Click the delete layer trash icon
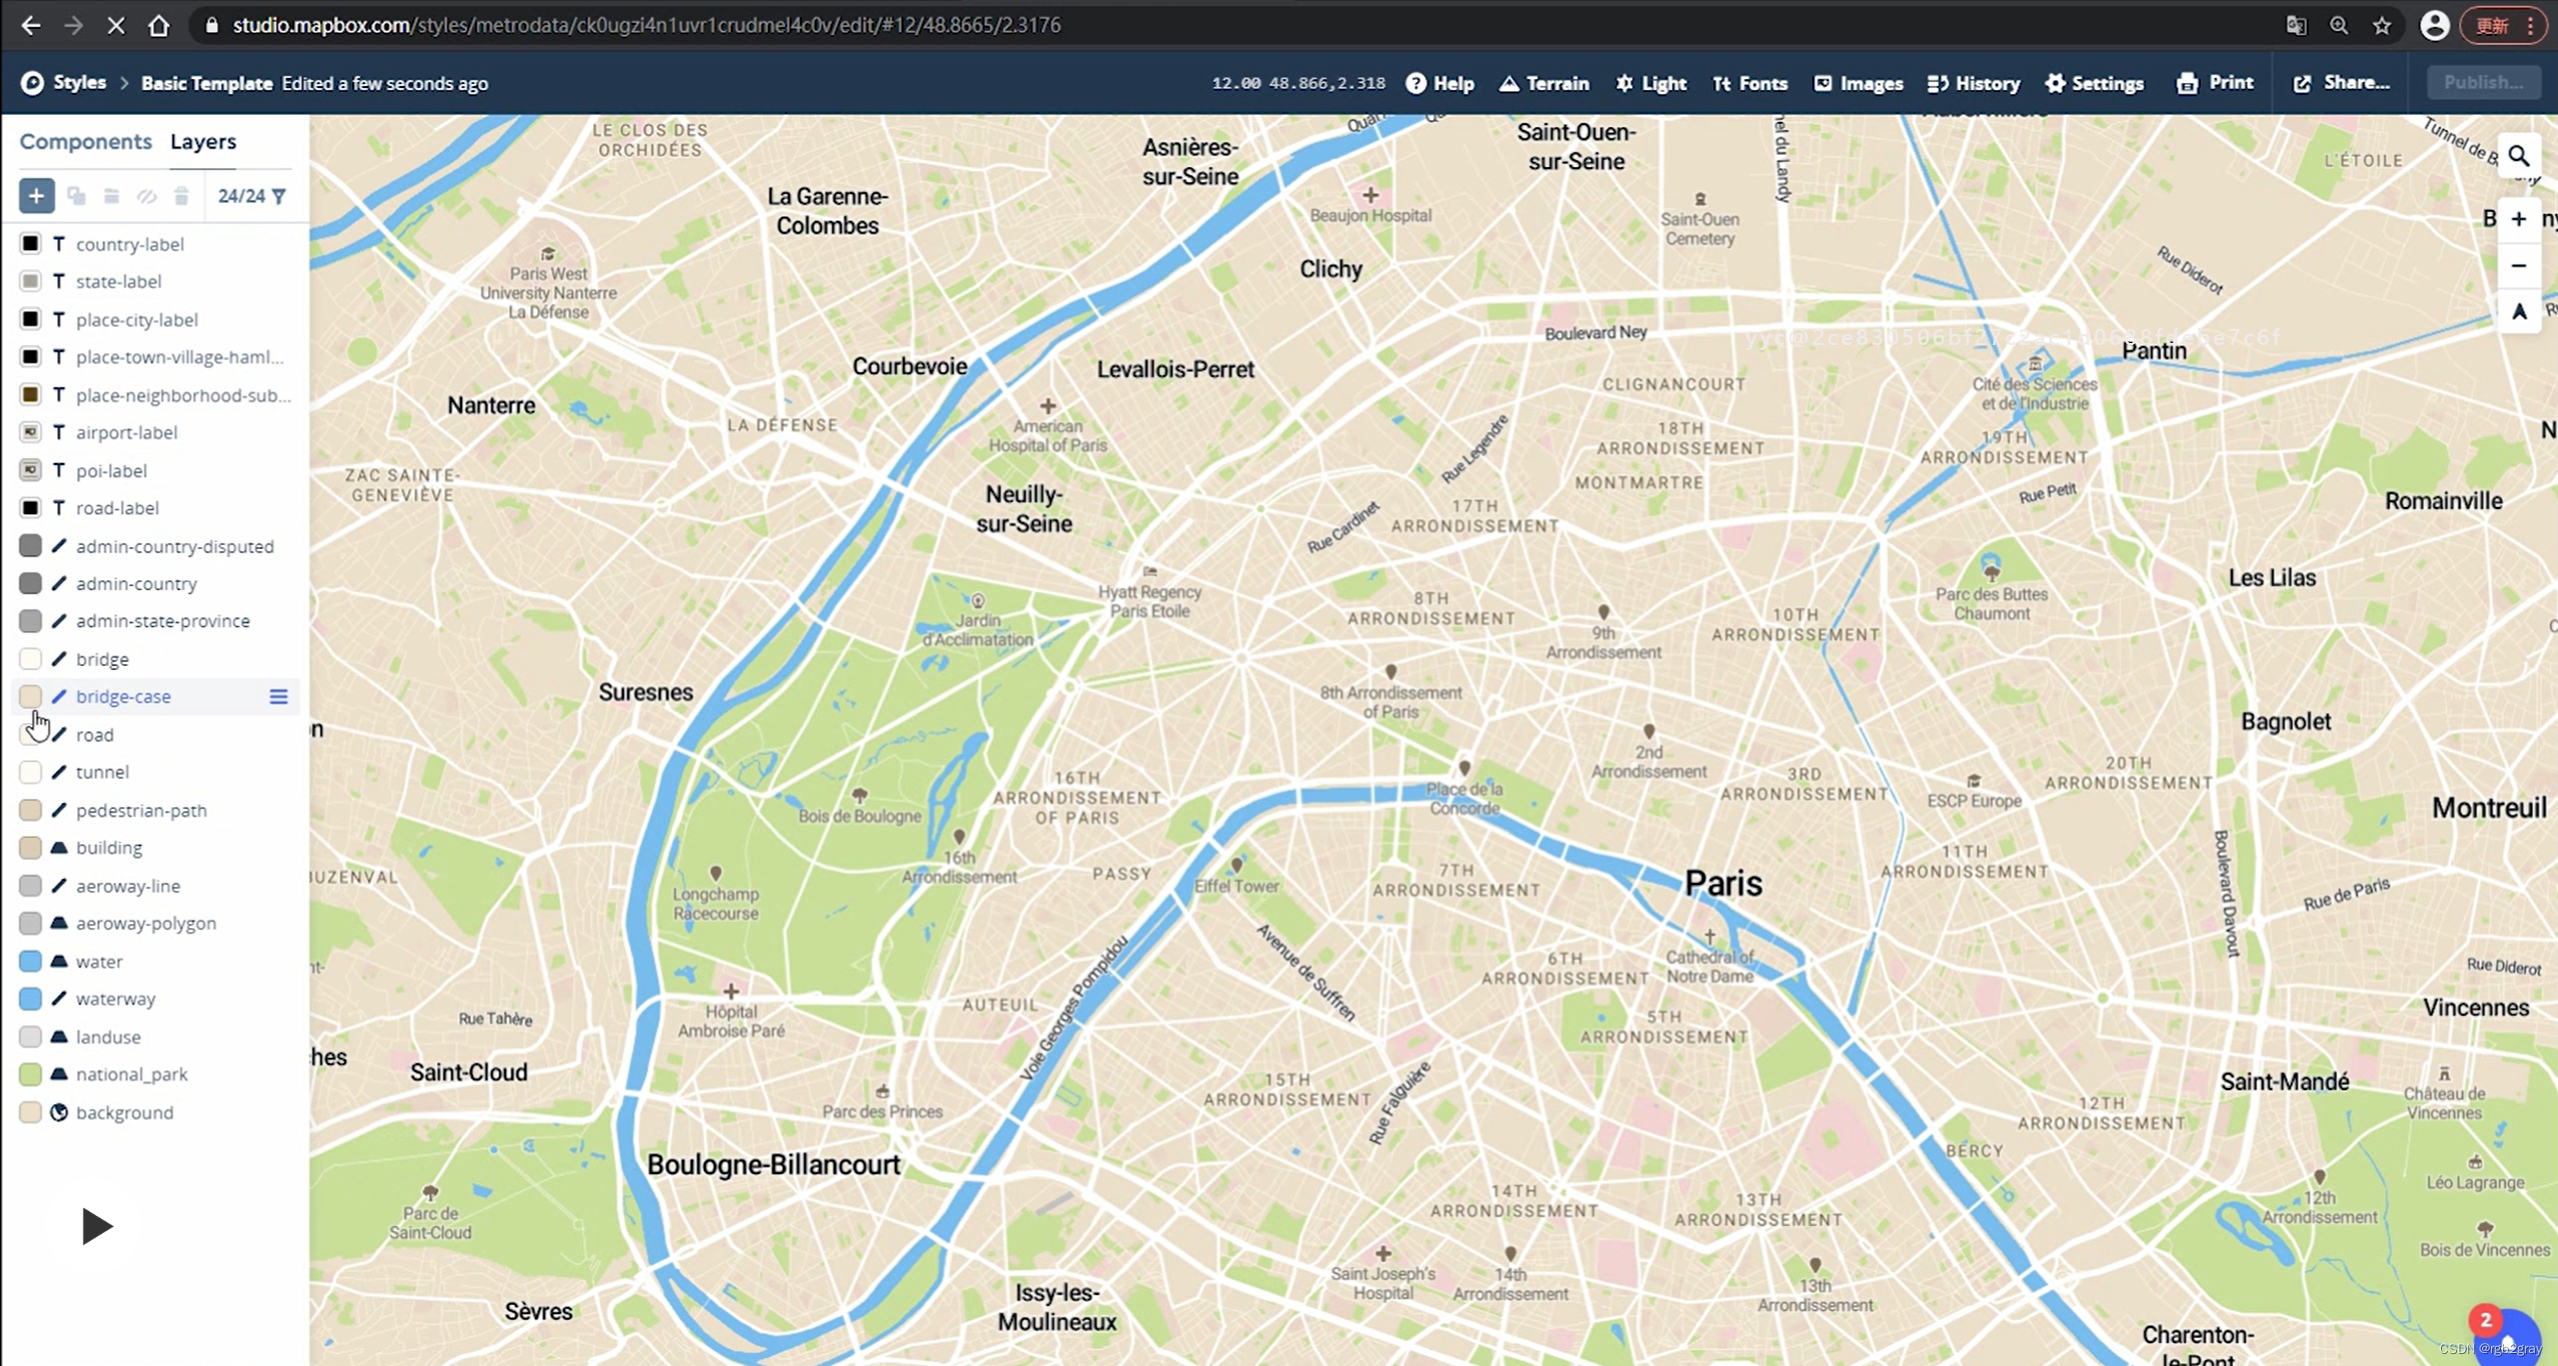 [181, 196]
